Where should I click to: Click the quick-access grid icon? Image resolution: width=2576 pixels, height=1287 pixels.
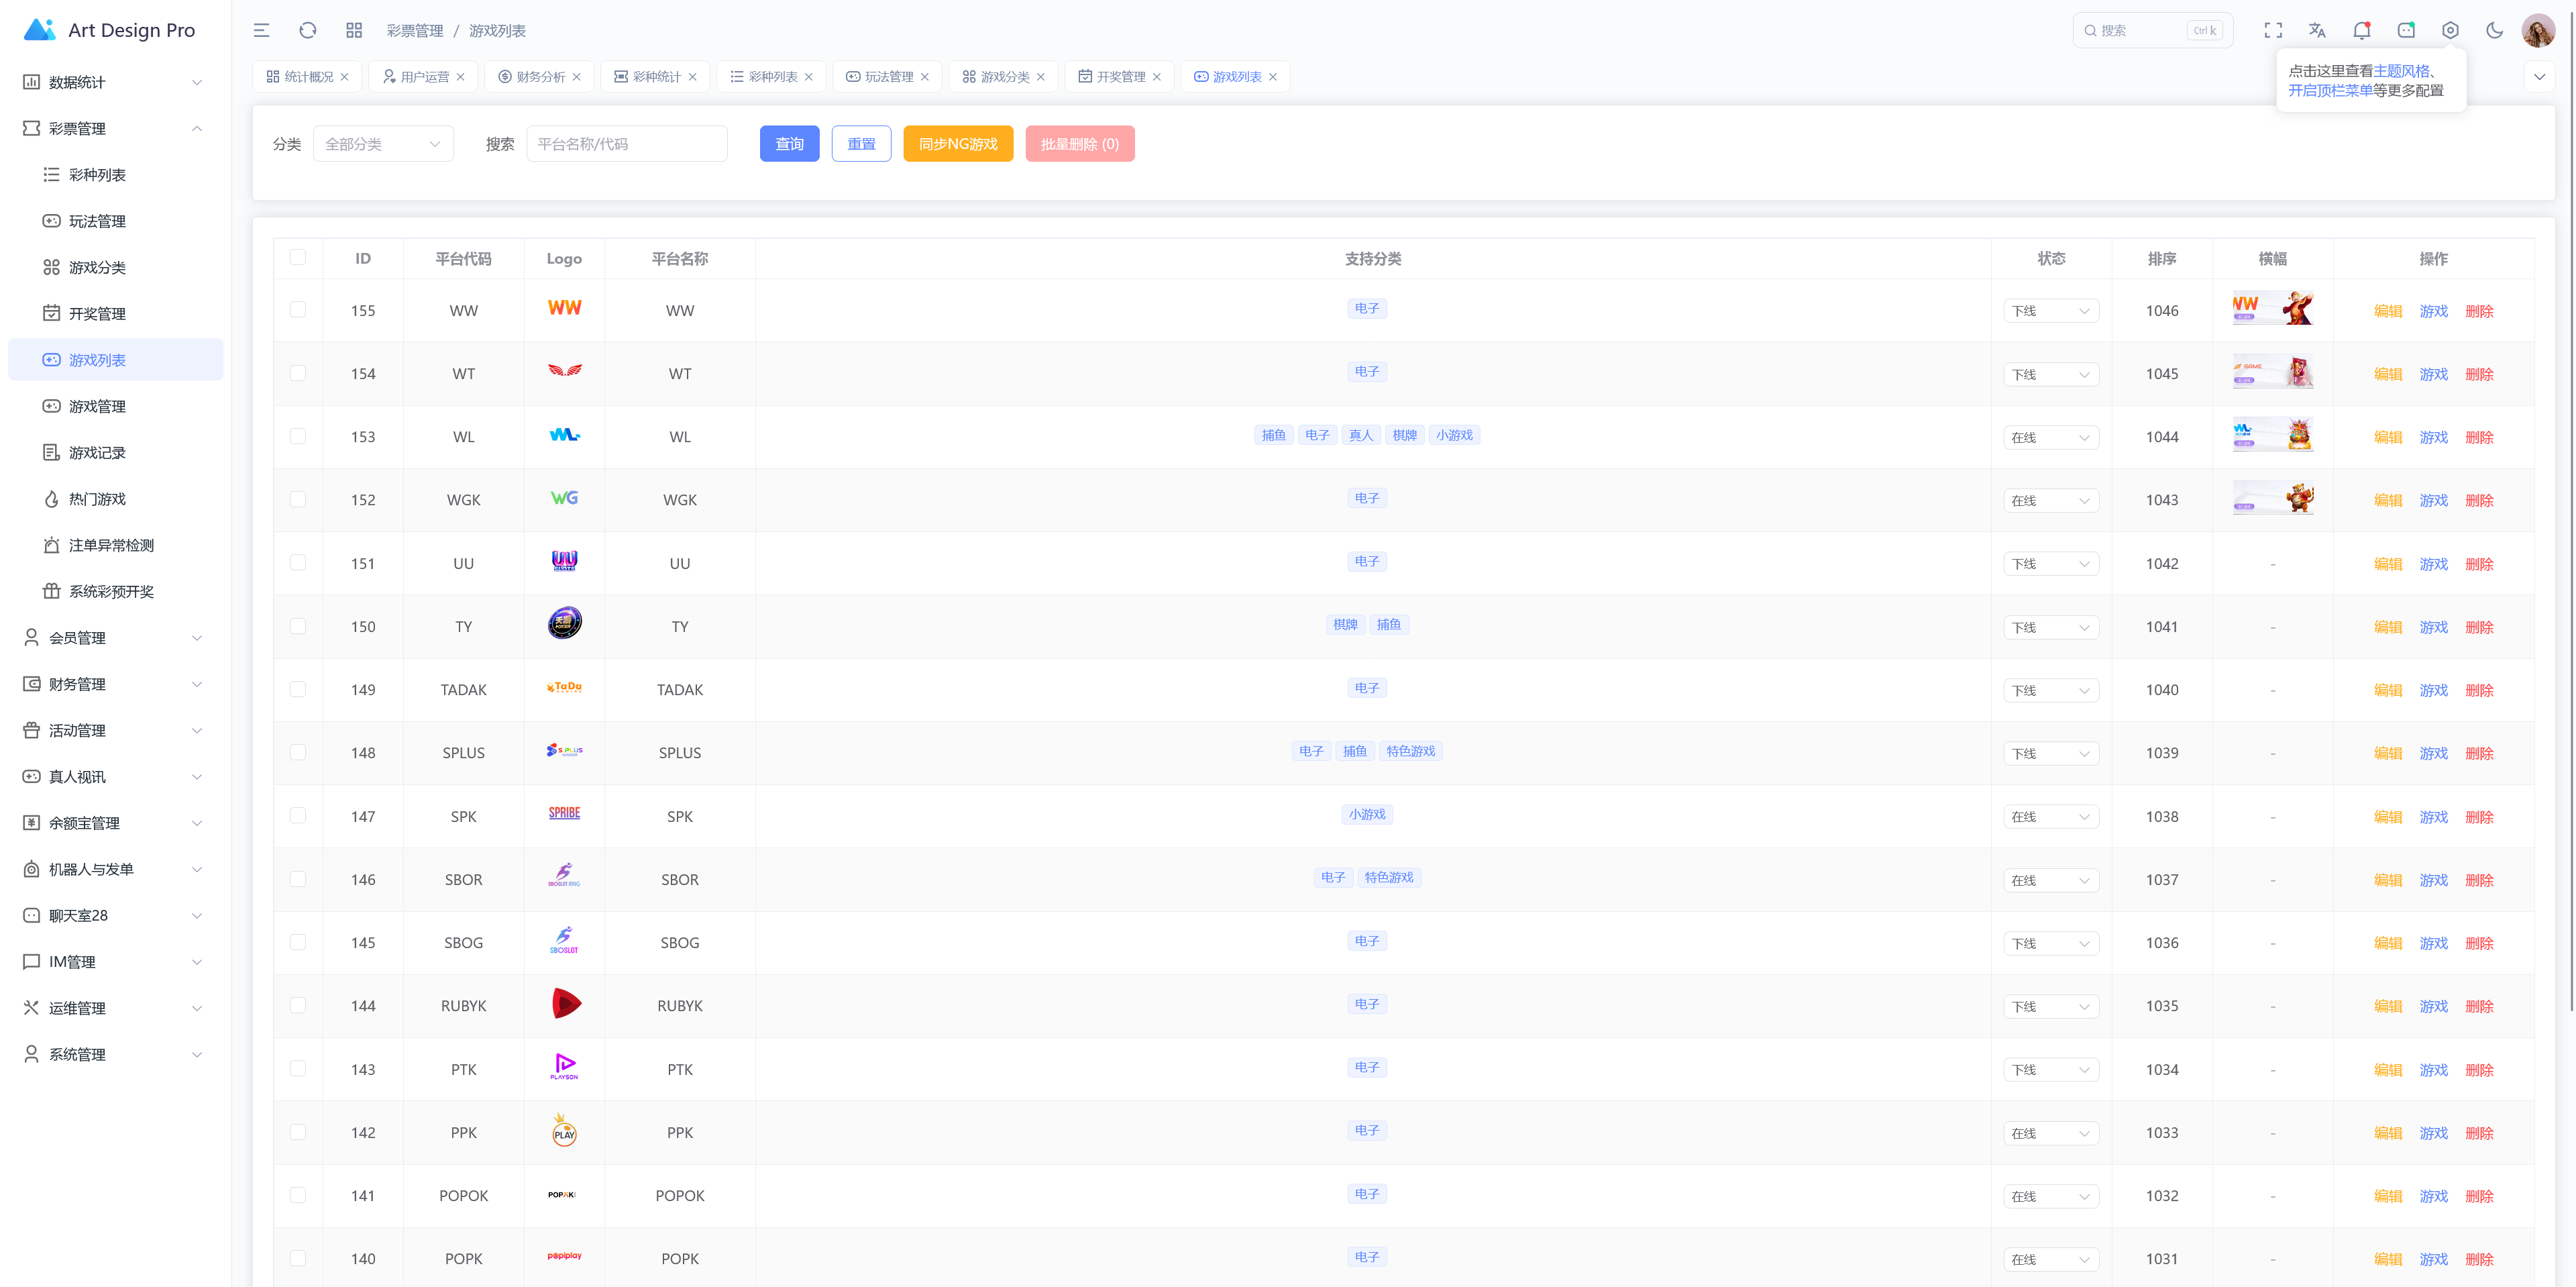354,30
